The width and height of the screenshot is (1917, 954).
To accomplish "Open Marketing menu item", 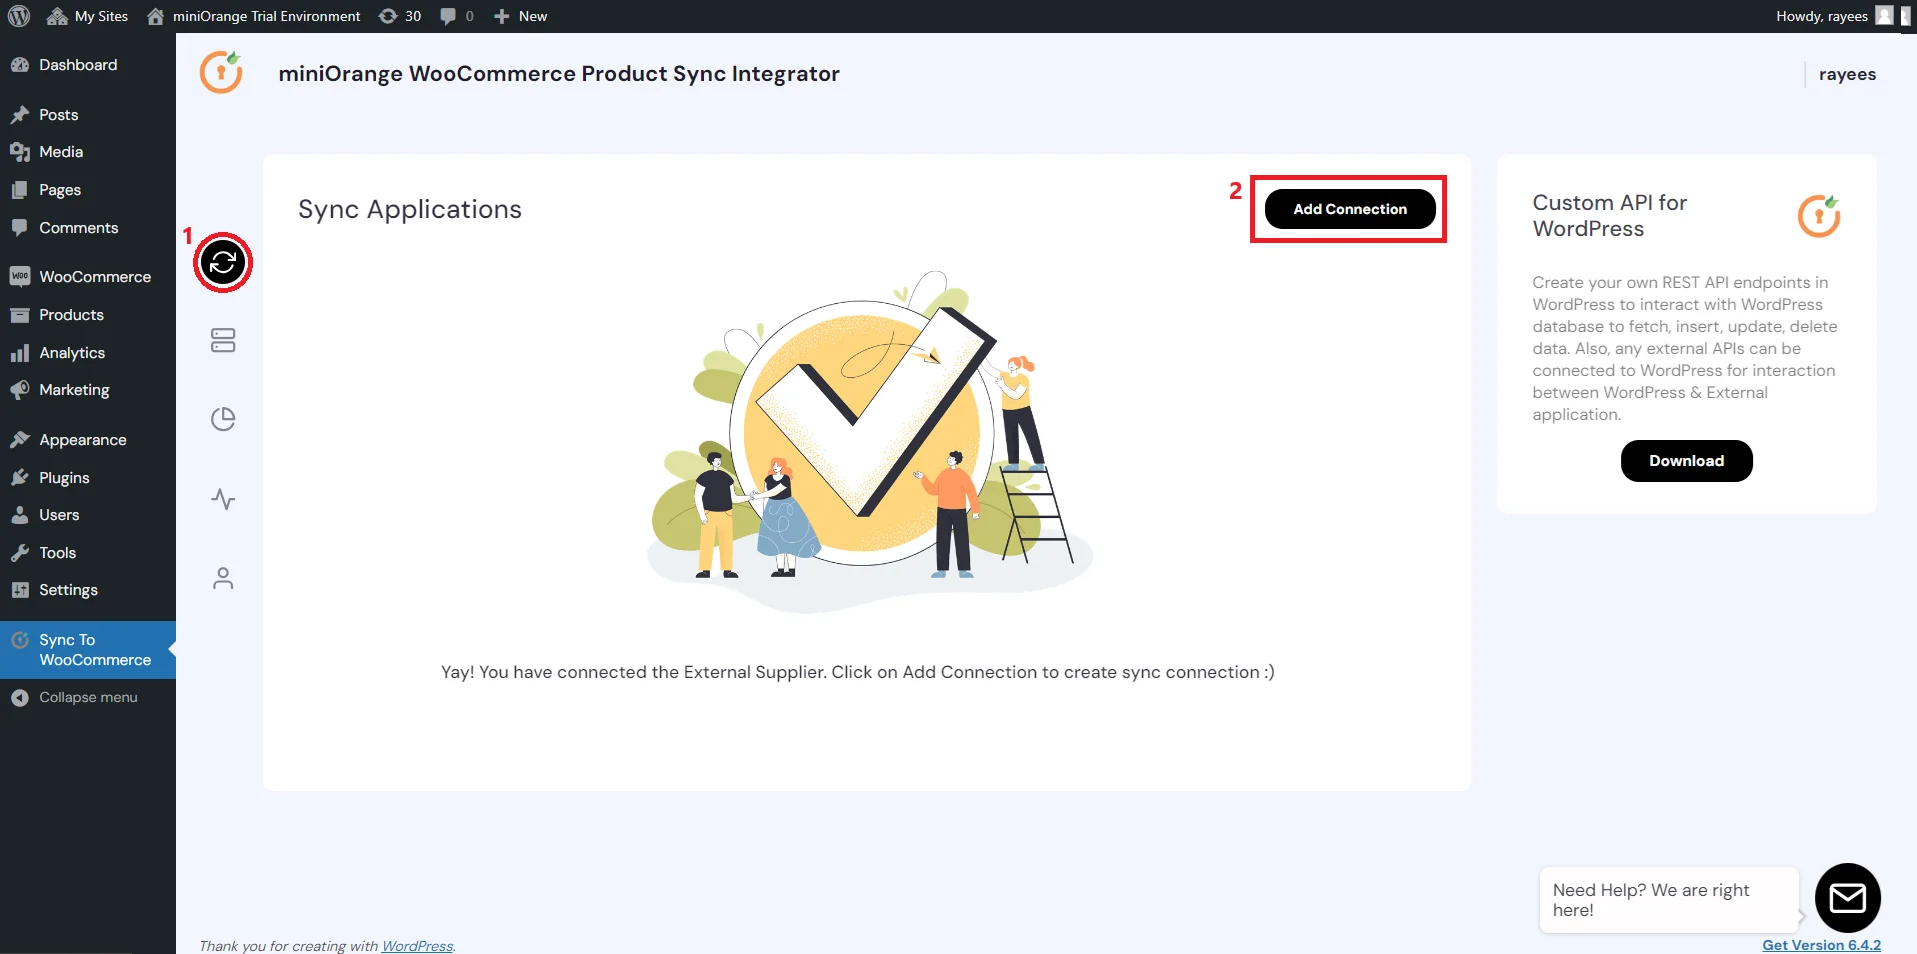I will point(88,390).
